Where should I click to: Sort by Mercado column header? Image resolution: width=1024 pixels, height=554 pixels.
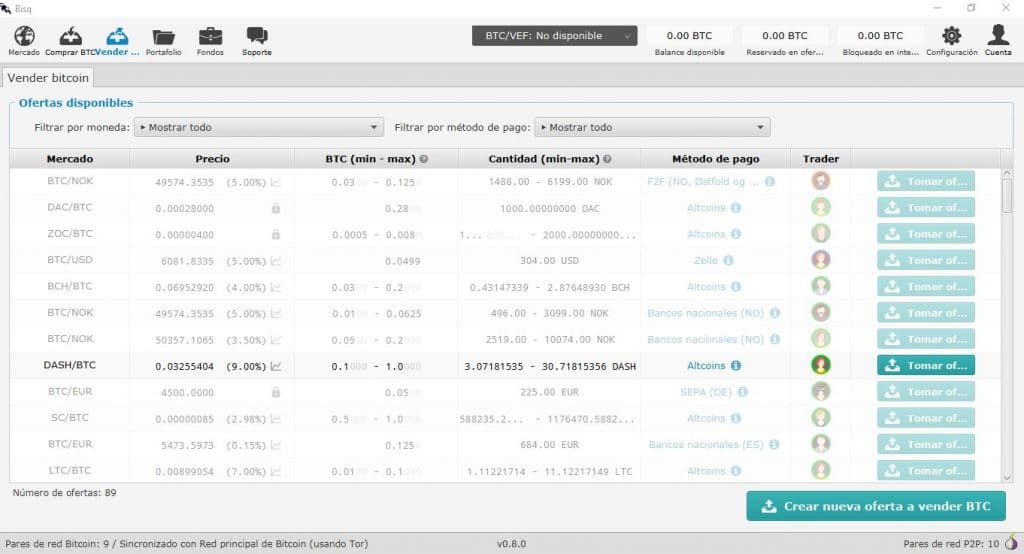pyautogui.click(x=70, y=159)
